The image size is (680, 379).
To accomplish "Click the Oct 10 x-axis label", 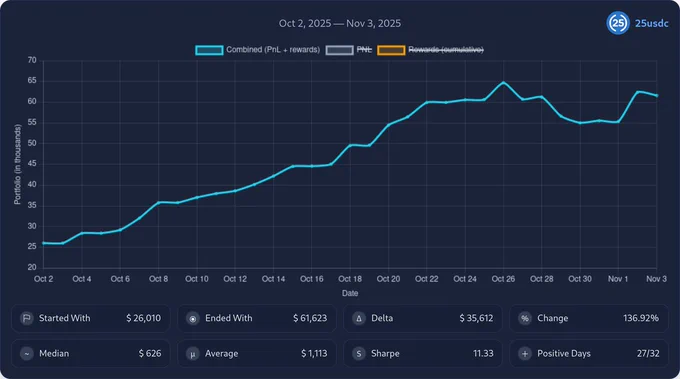I will pos(197,279).
